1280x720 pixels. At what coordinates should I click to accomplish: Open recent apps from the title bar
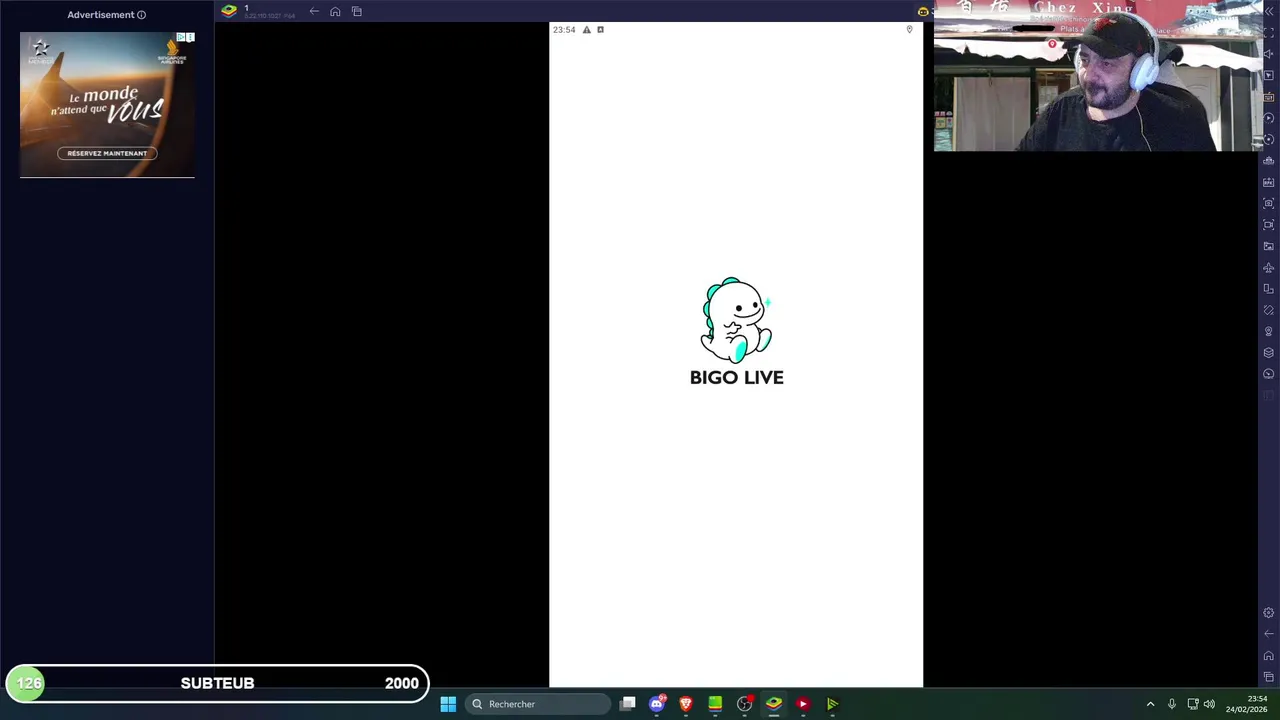tap(357, 11)
